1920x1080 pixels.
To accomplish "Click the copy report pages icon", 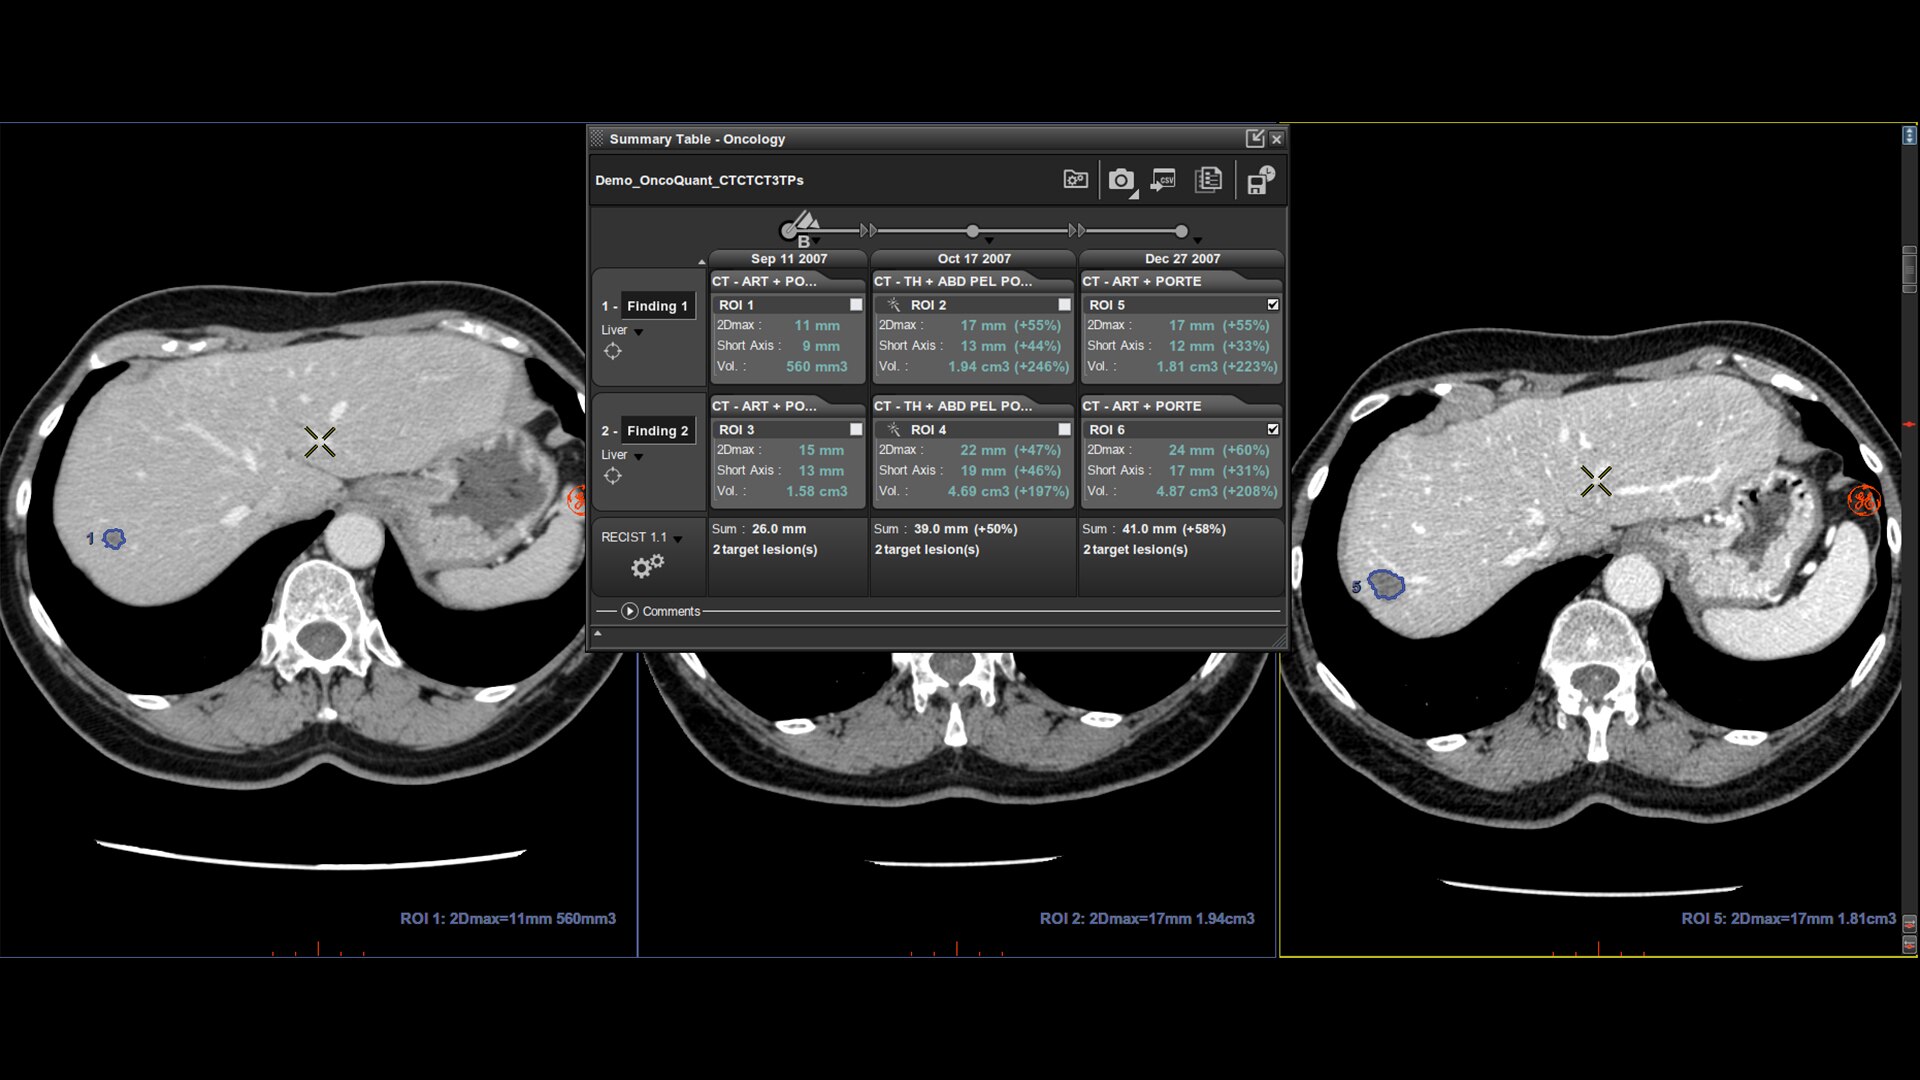I will pyautogui.click(x=1208, y=180).
